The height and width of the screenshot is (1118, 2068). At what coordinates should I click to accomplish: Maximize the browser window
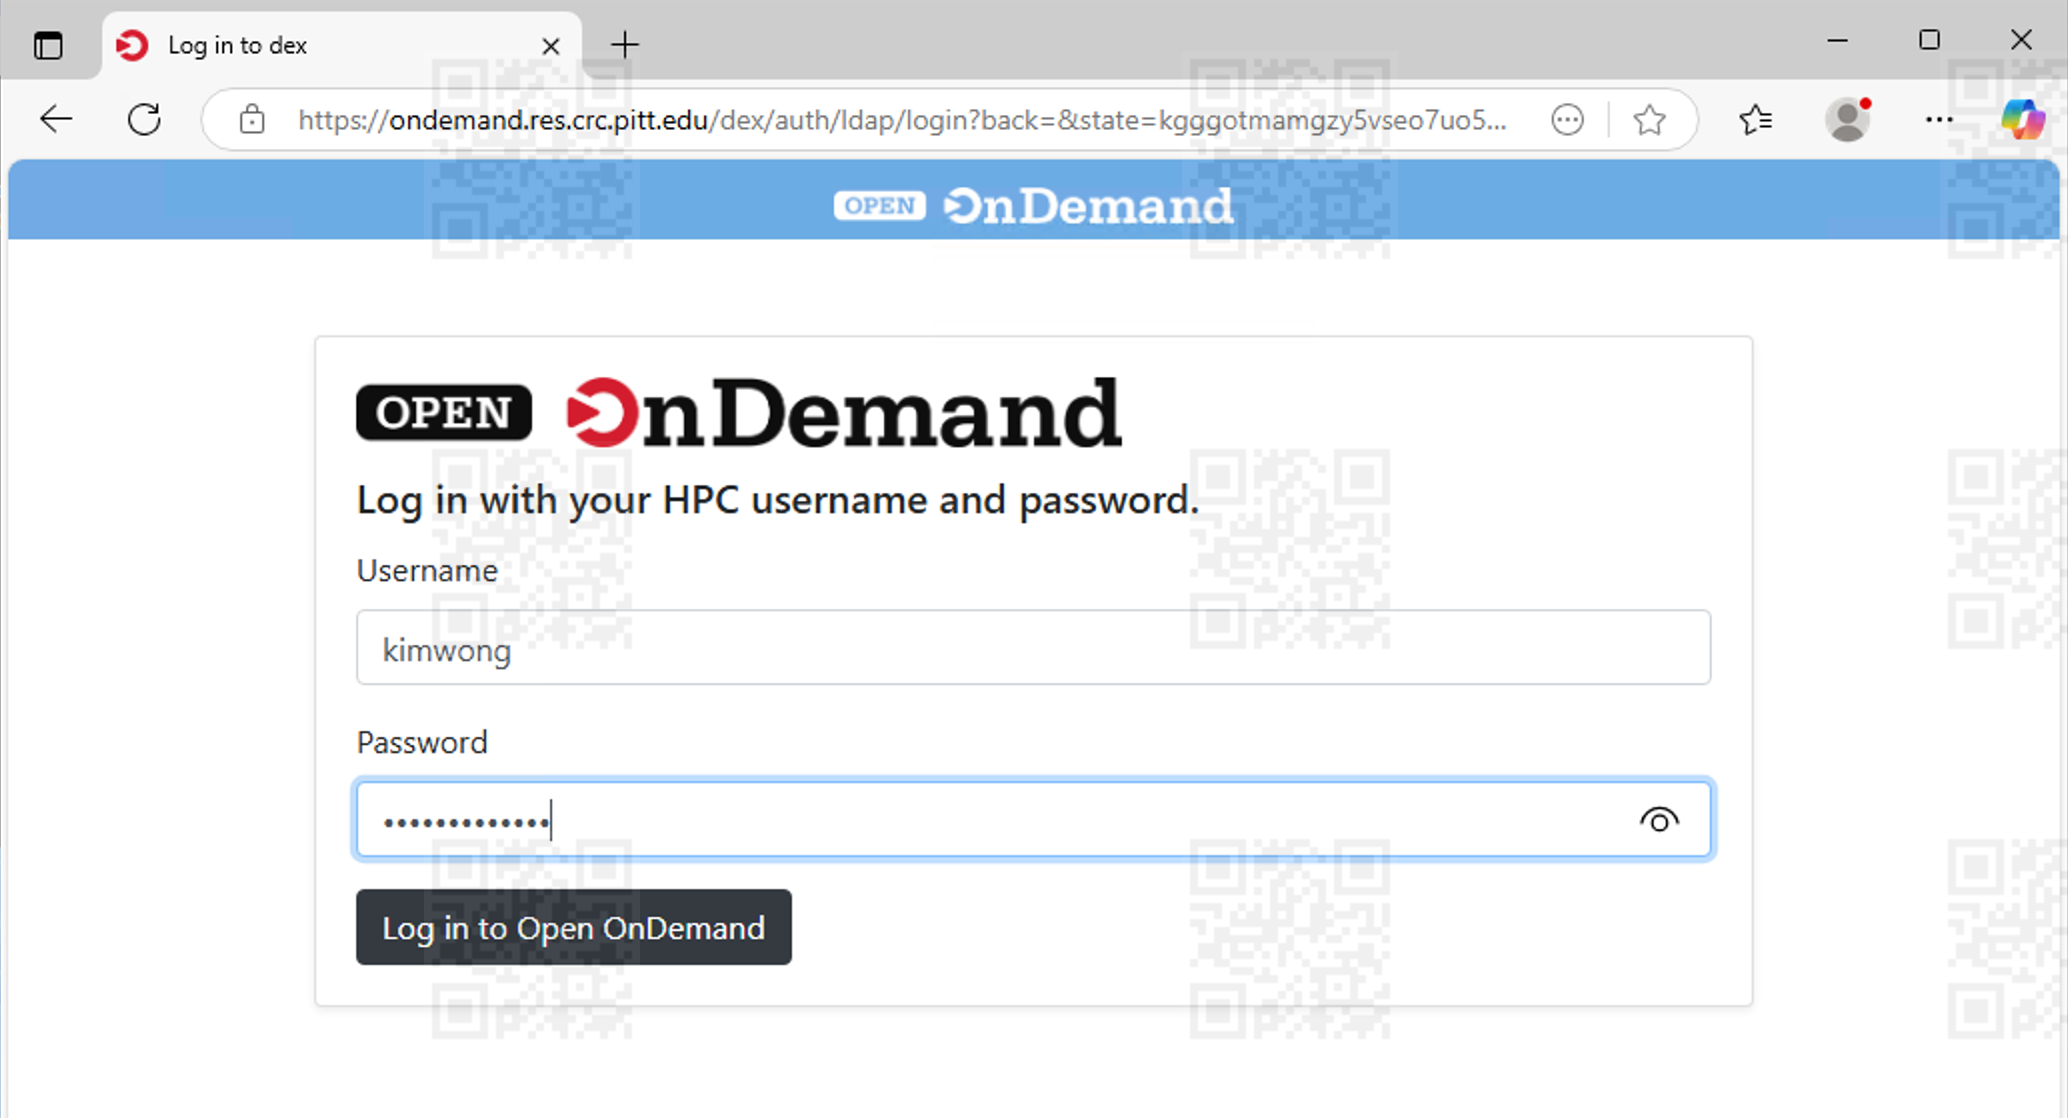pos(1929,41)
